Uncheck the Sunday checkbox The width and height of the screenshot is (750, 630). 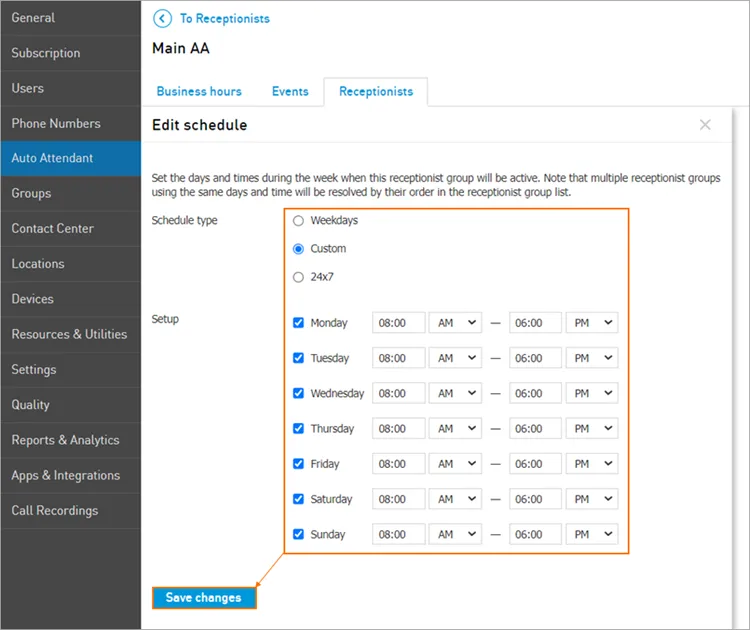click(298, 534)
